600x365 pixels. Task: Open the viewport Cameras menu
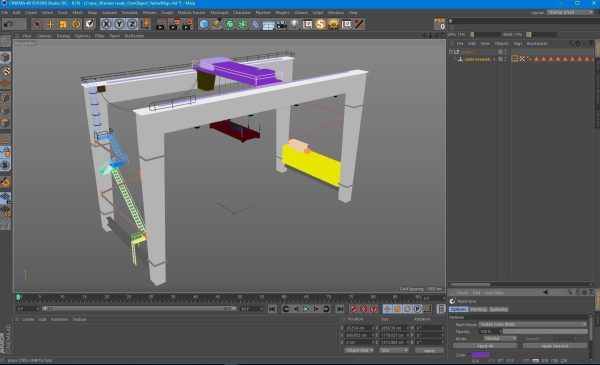coord(44,36)
